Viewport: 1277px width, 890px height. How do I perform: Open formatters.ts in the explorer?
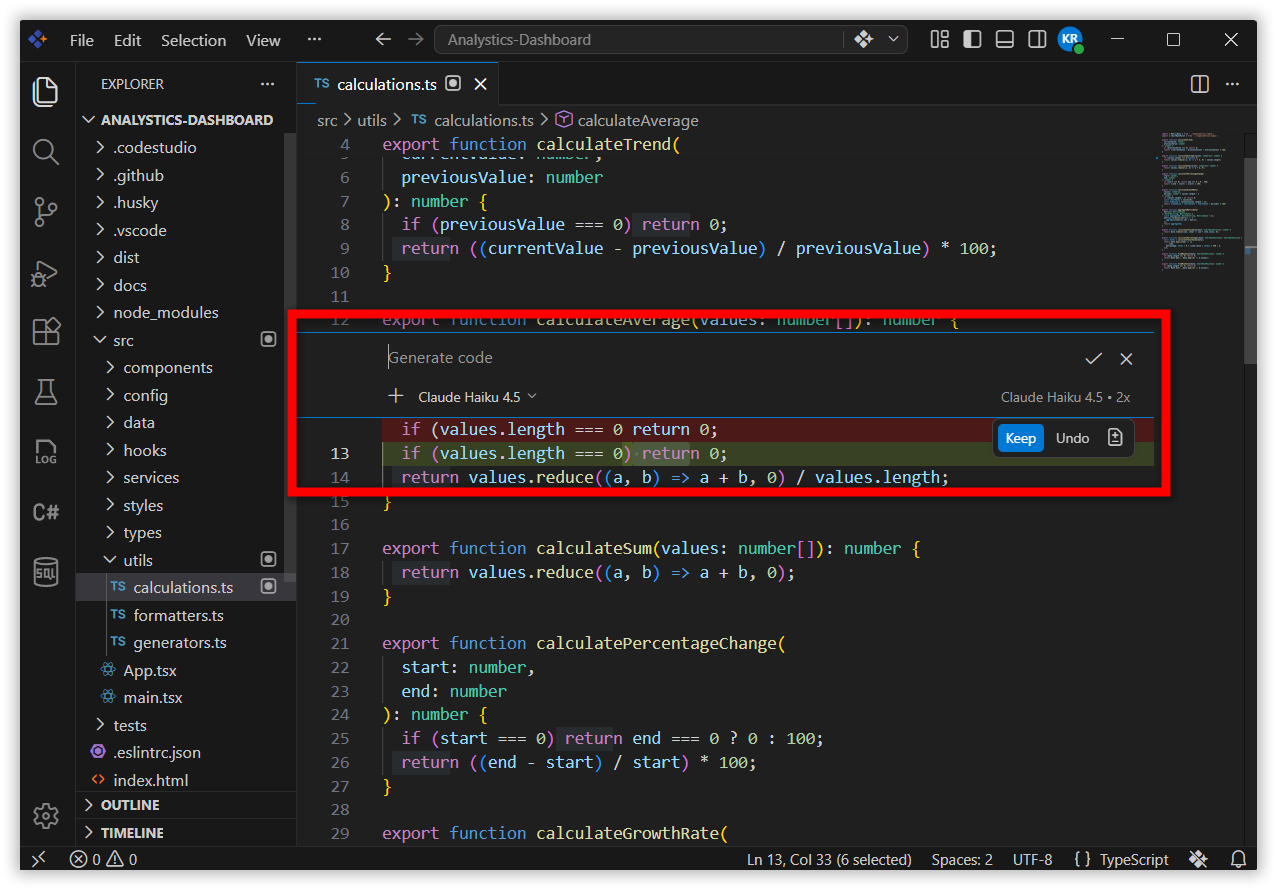pos(178,615)
